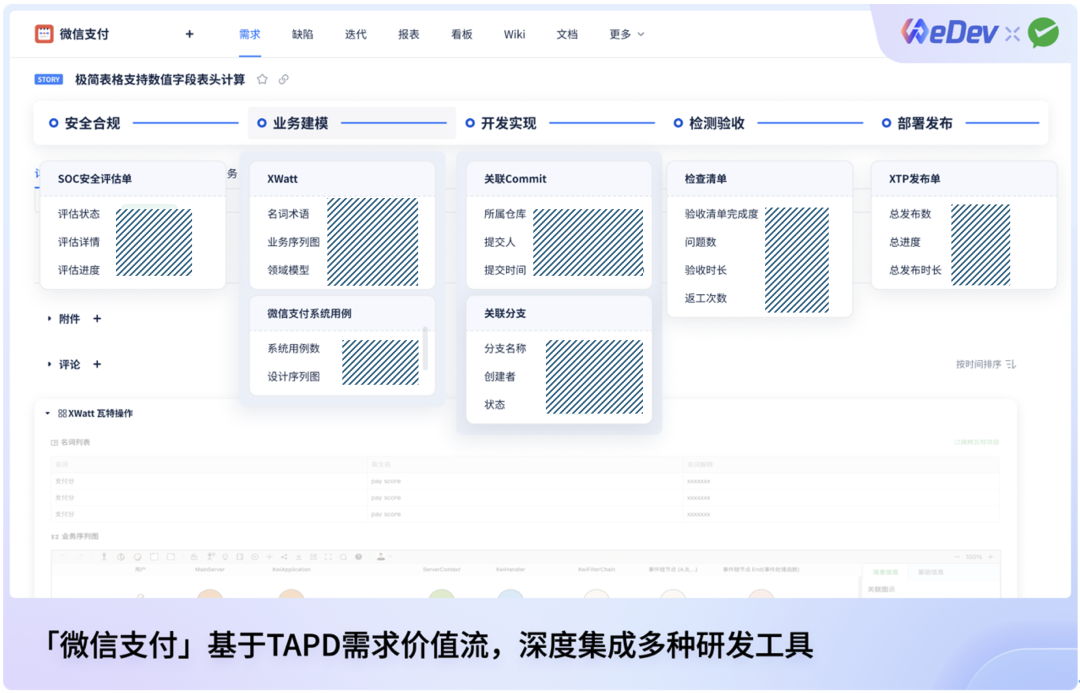Switch to the 需求 tab
This screenshot has width=1080, height=693.
[x=249, y=34]
